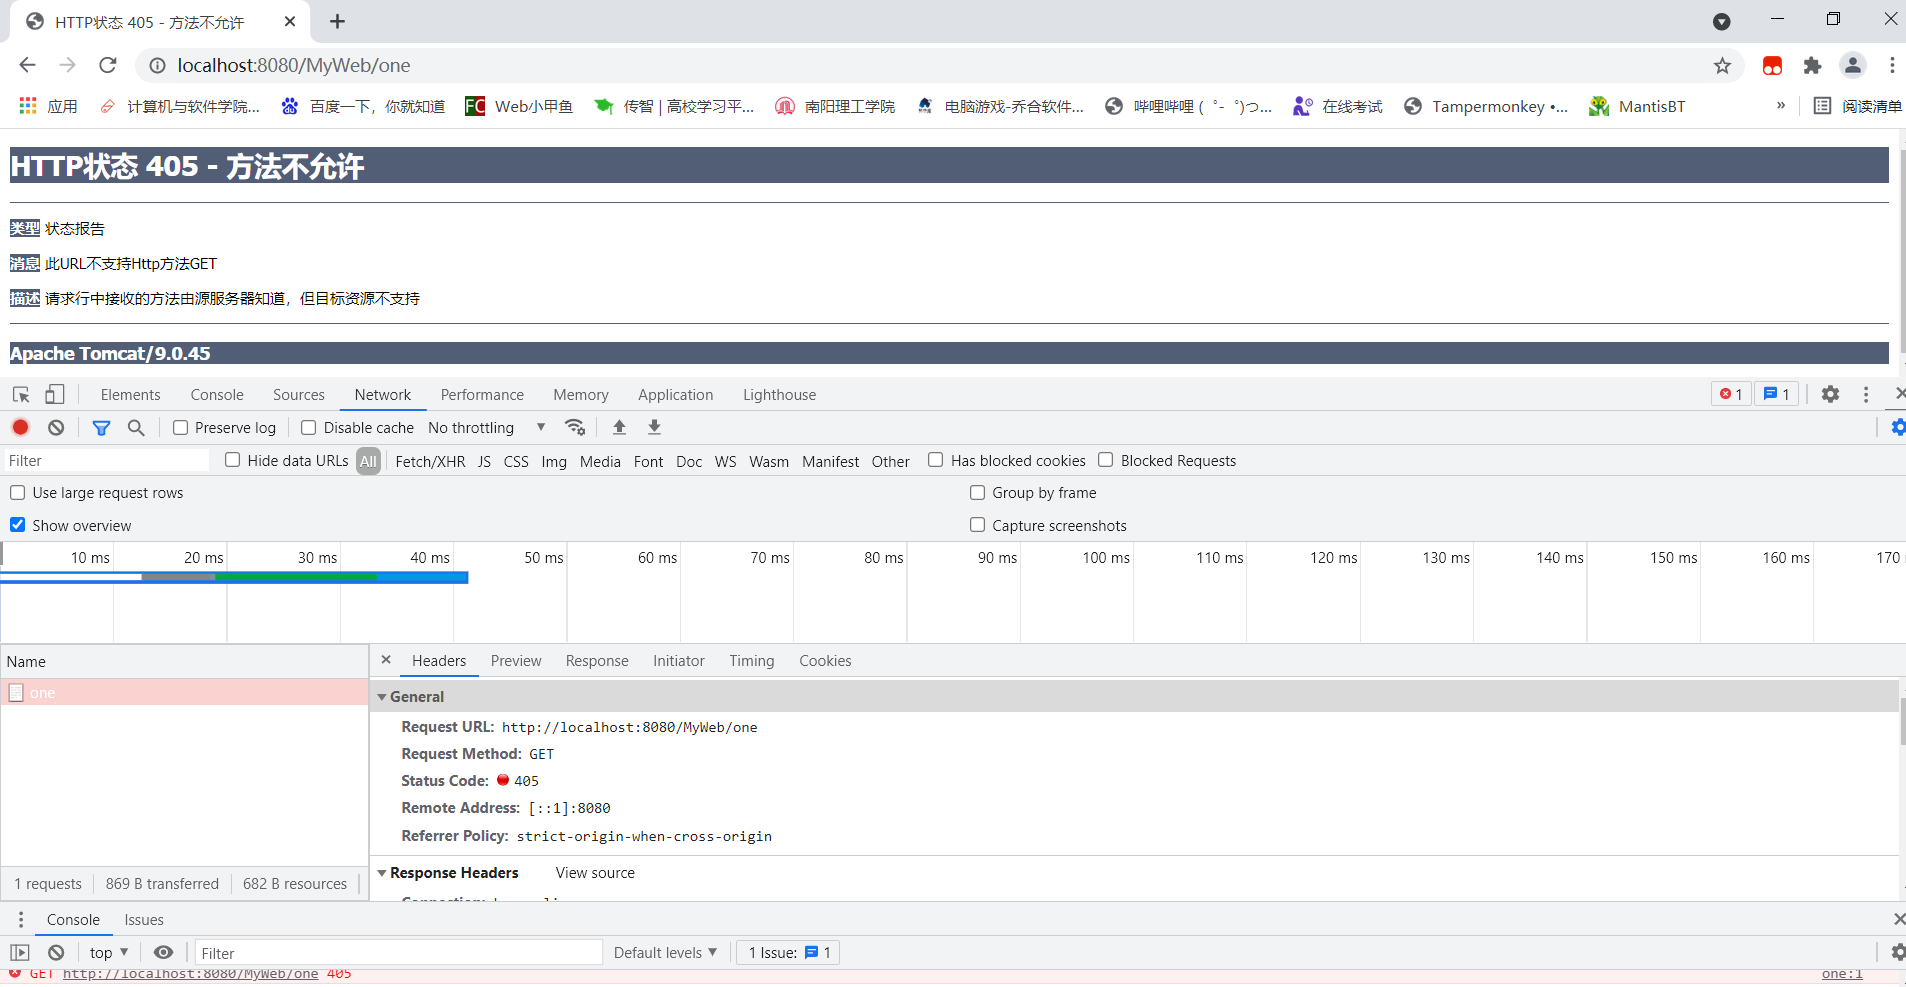Show the console sidebar icon
The width and height of the screenshot is (1906, 987).
tap(20, 953)
